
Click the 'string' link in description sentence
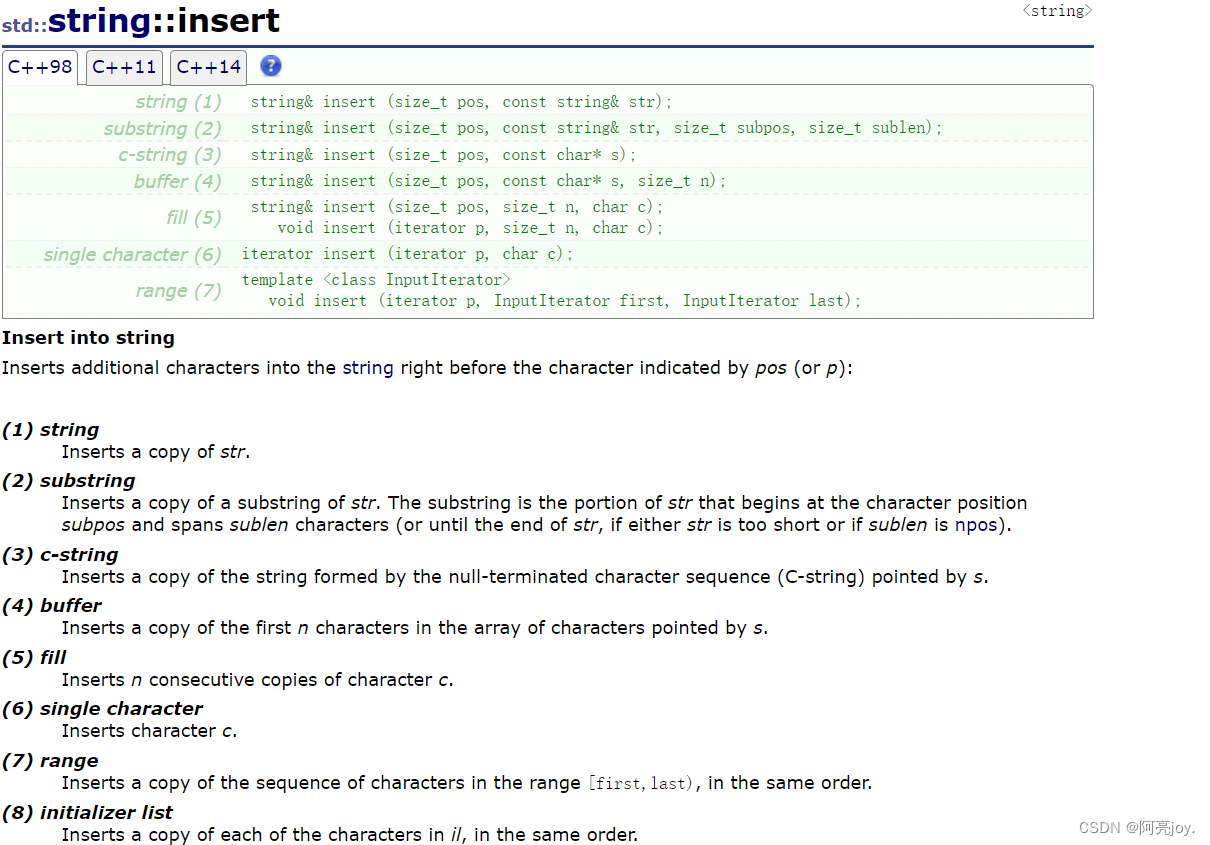367,368
